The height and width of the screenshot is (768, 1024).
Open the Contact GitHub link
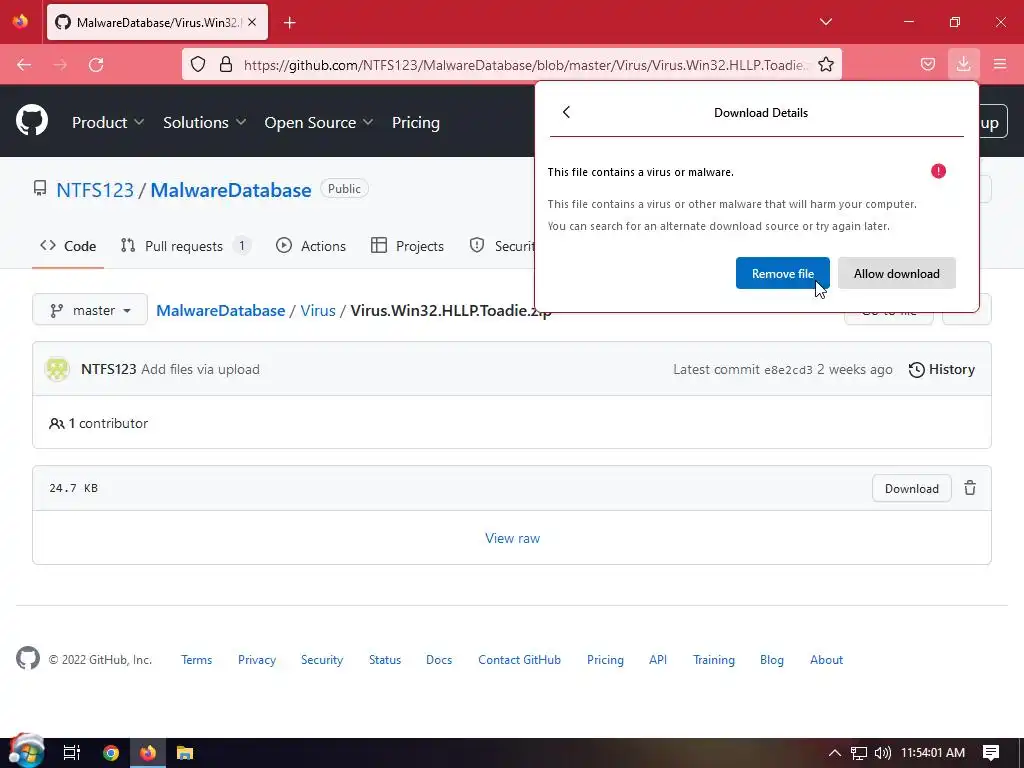[x=519, y=660]
